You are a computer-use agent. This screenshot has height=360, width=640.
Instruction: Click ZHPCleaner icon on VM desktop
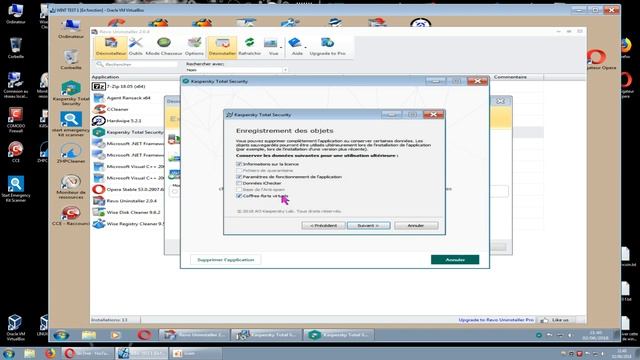click(71, 153)
